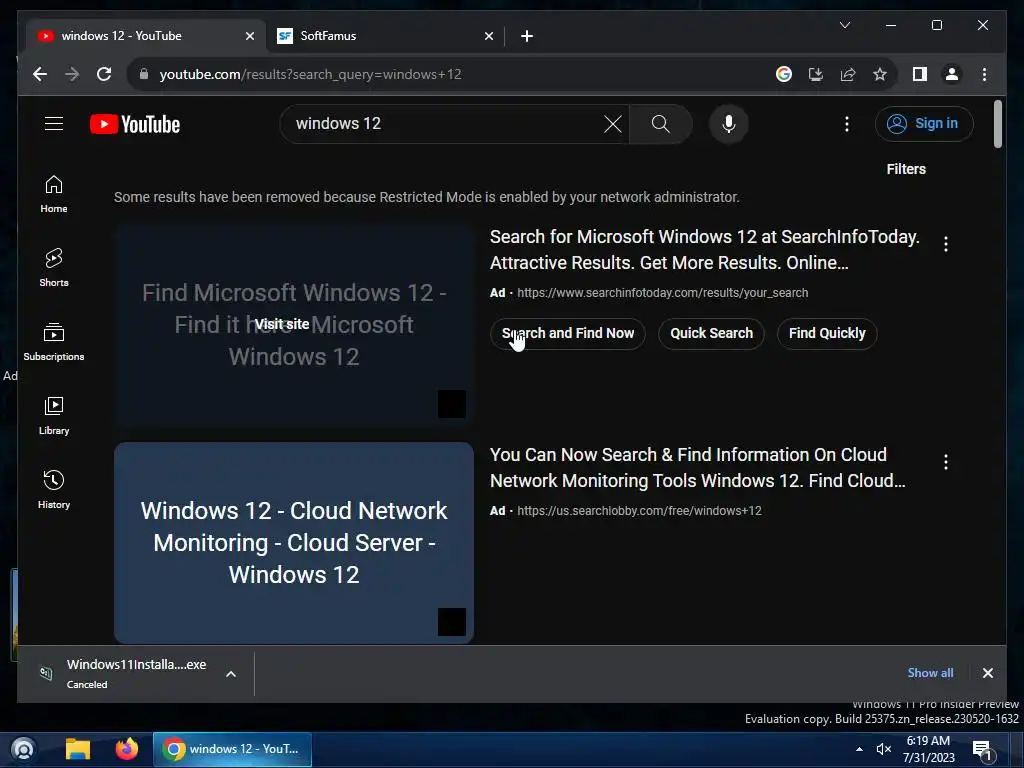Open the Chrome profile icon
Viewport: 1024px width, 768px height.
click(952, 74)
